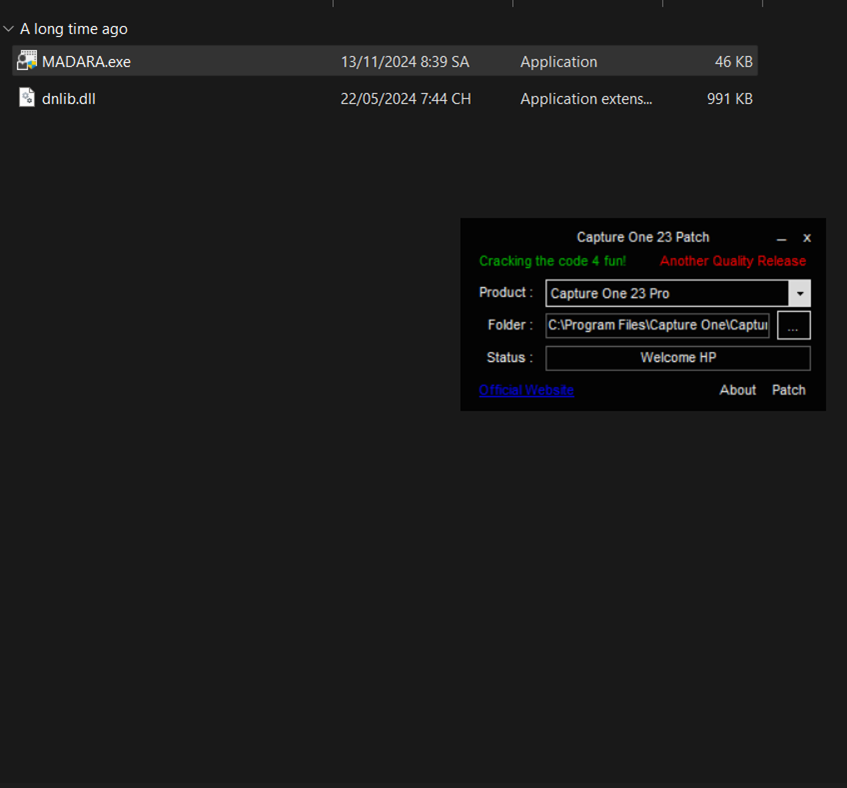Image resolution: width=847 pixels, height=788 pixels.
Task: Click the 'Application extens...' type cell
Action: click(586, 99)
